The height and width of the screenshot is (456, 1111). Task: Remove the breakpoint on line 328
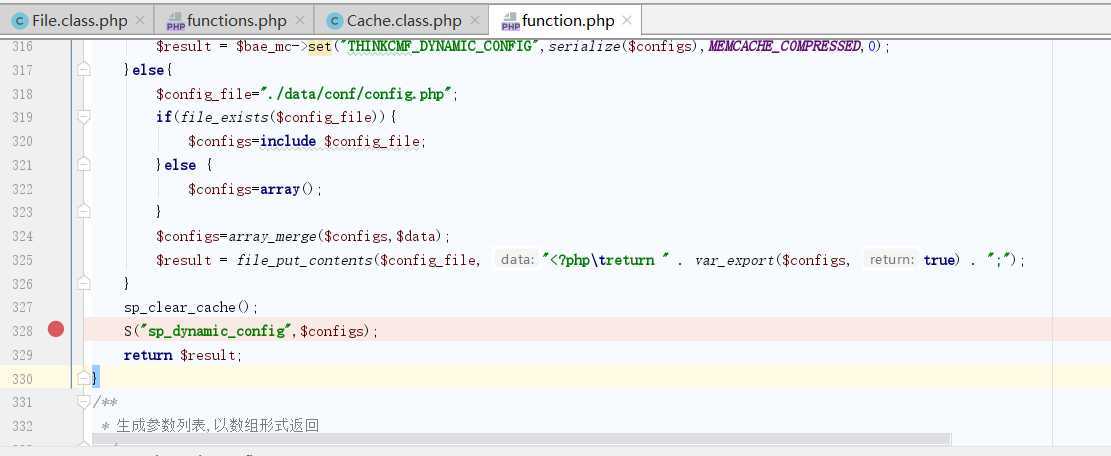[x=56, y=329]
